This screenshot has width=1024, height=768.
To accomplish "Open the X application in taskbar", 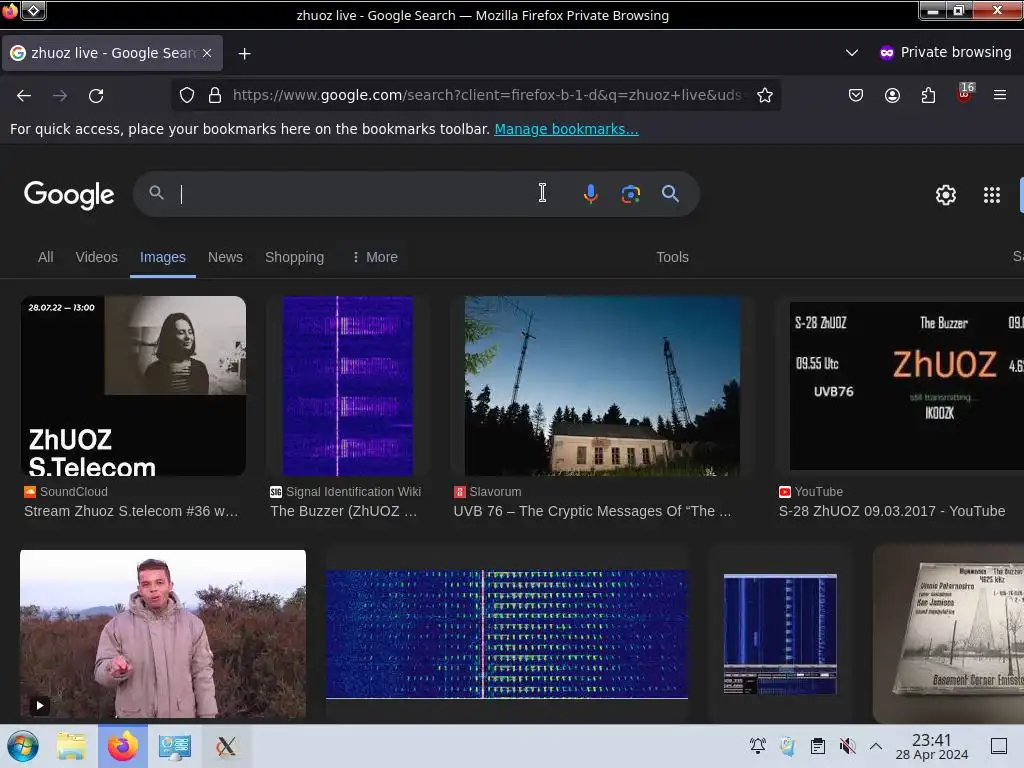I will click(x=226, y=746).
